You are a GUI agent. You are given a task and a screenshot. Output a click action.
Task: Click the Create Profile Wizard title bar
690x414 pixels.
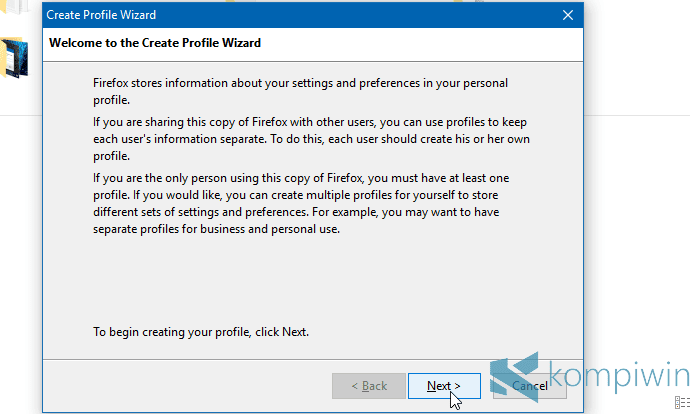[300, 15]
